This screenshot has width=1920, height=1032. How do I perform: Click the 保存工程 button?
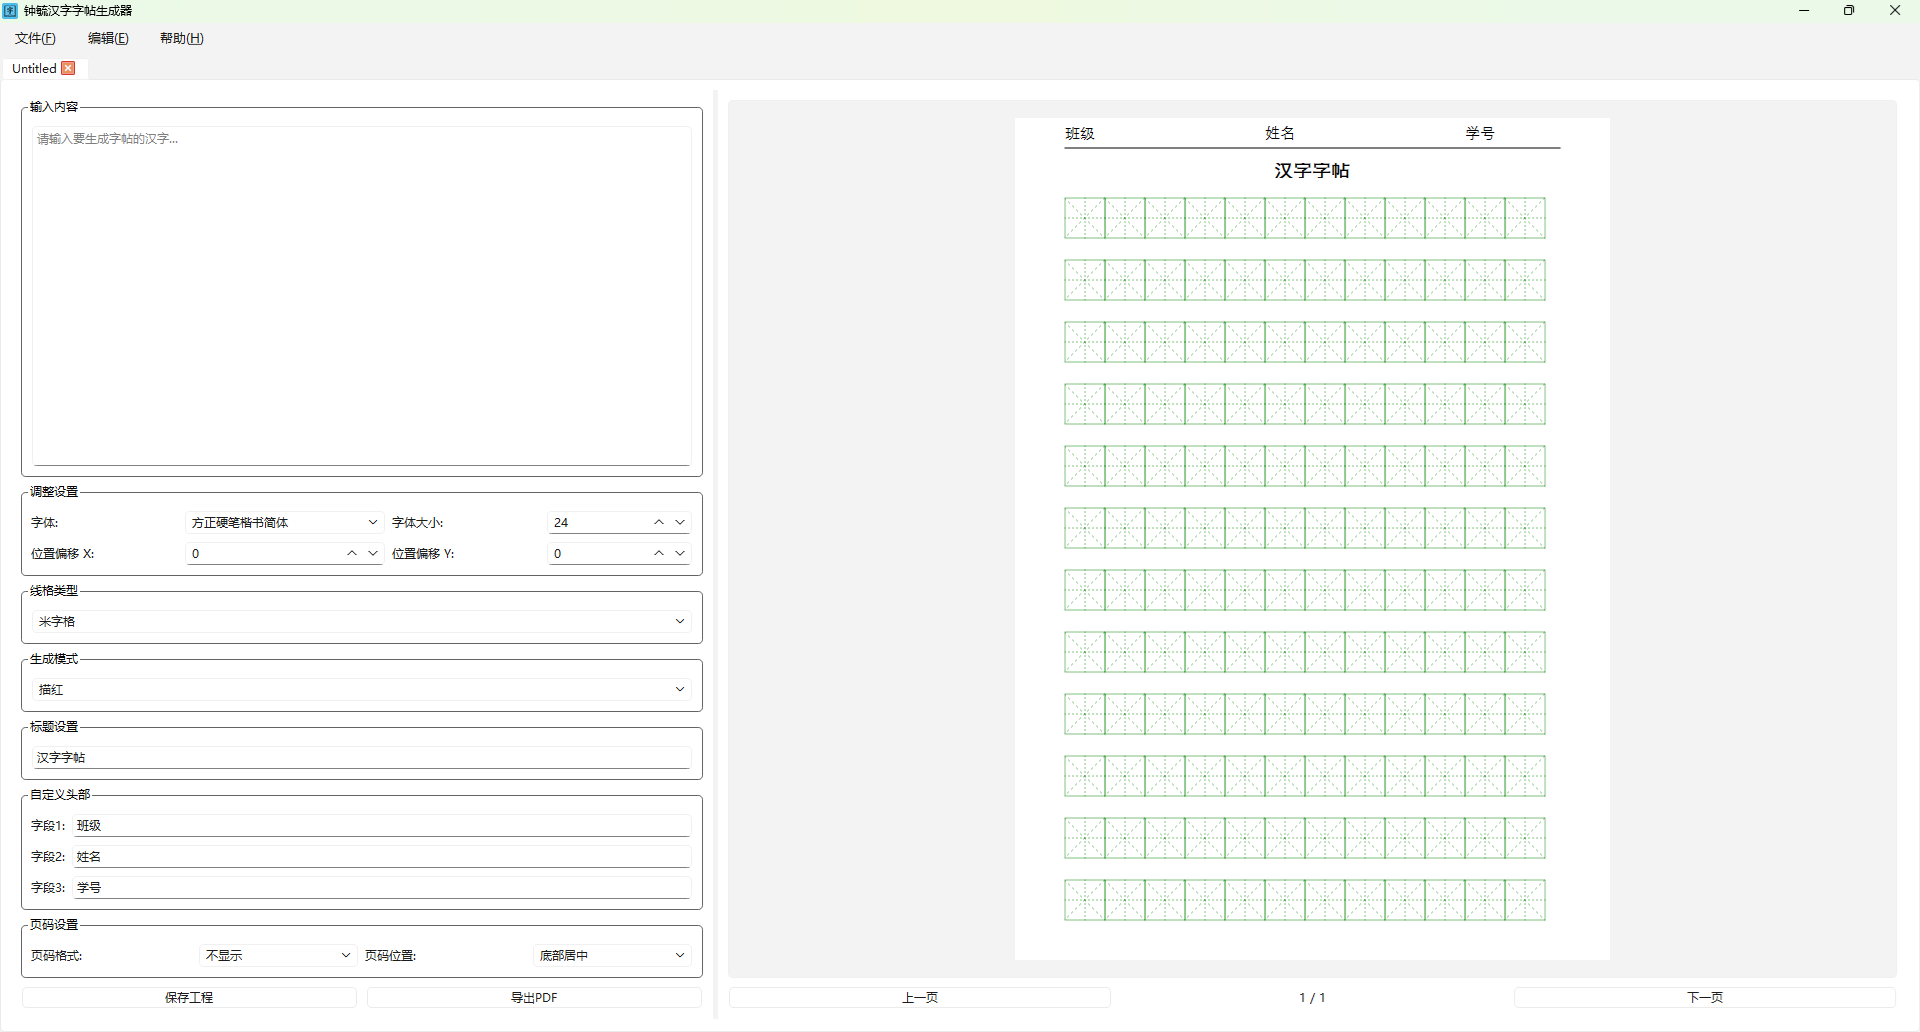tap(189, 997)
